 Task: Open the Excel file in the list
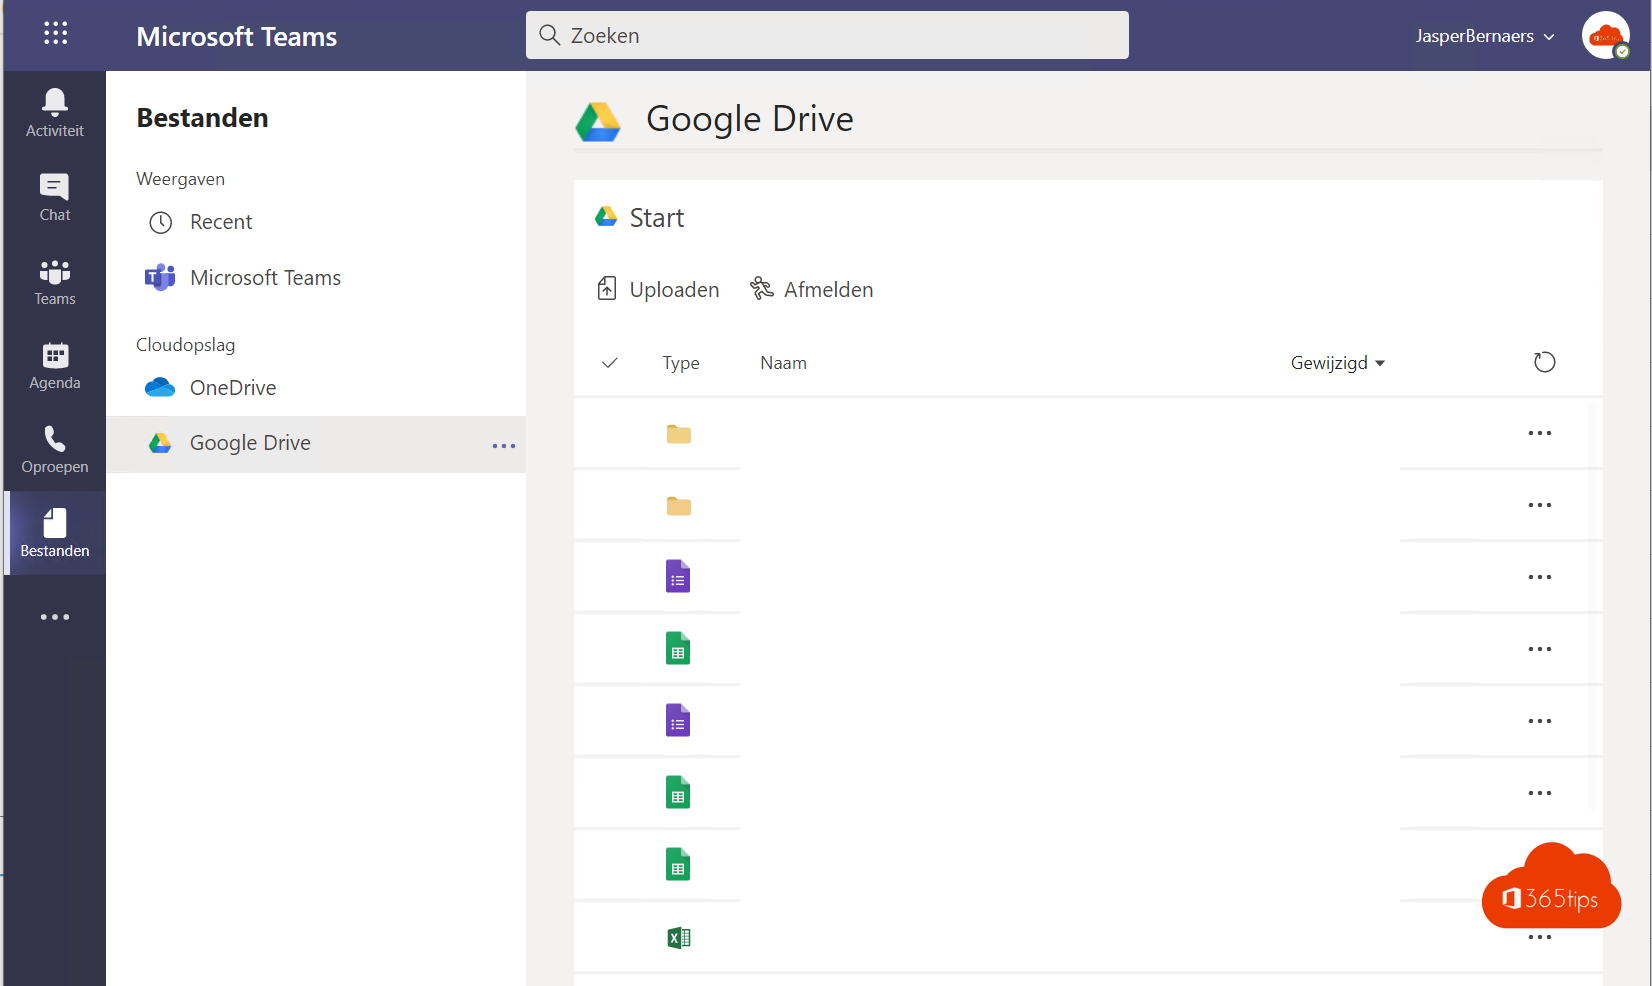pos(679,938)
